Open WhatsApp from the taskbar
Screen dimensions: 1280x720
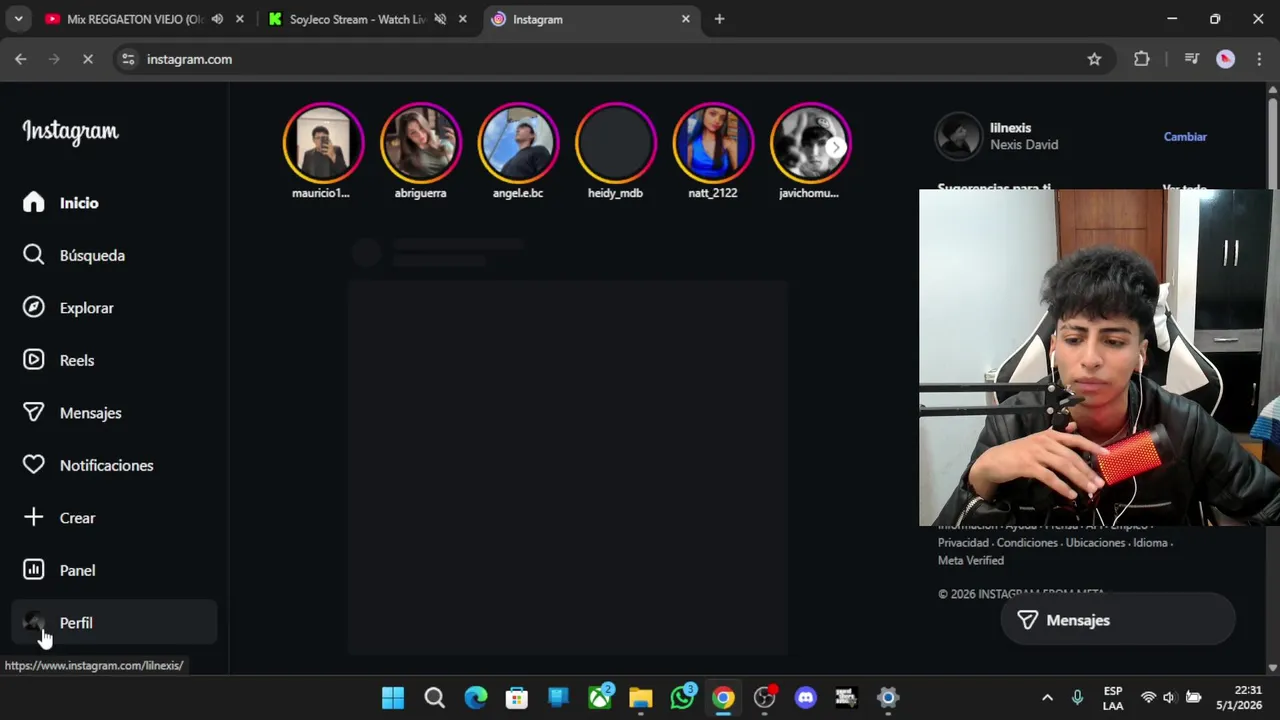coord(683,697)
